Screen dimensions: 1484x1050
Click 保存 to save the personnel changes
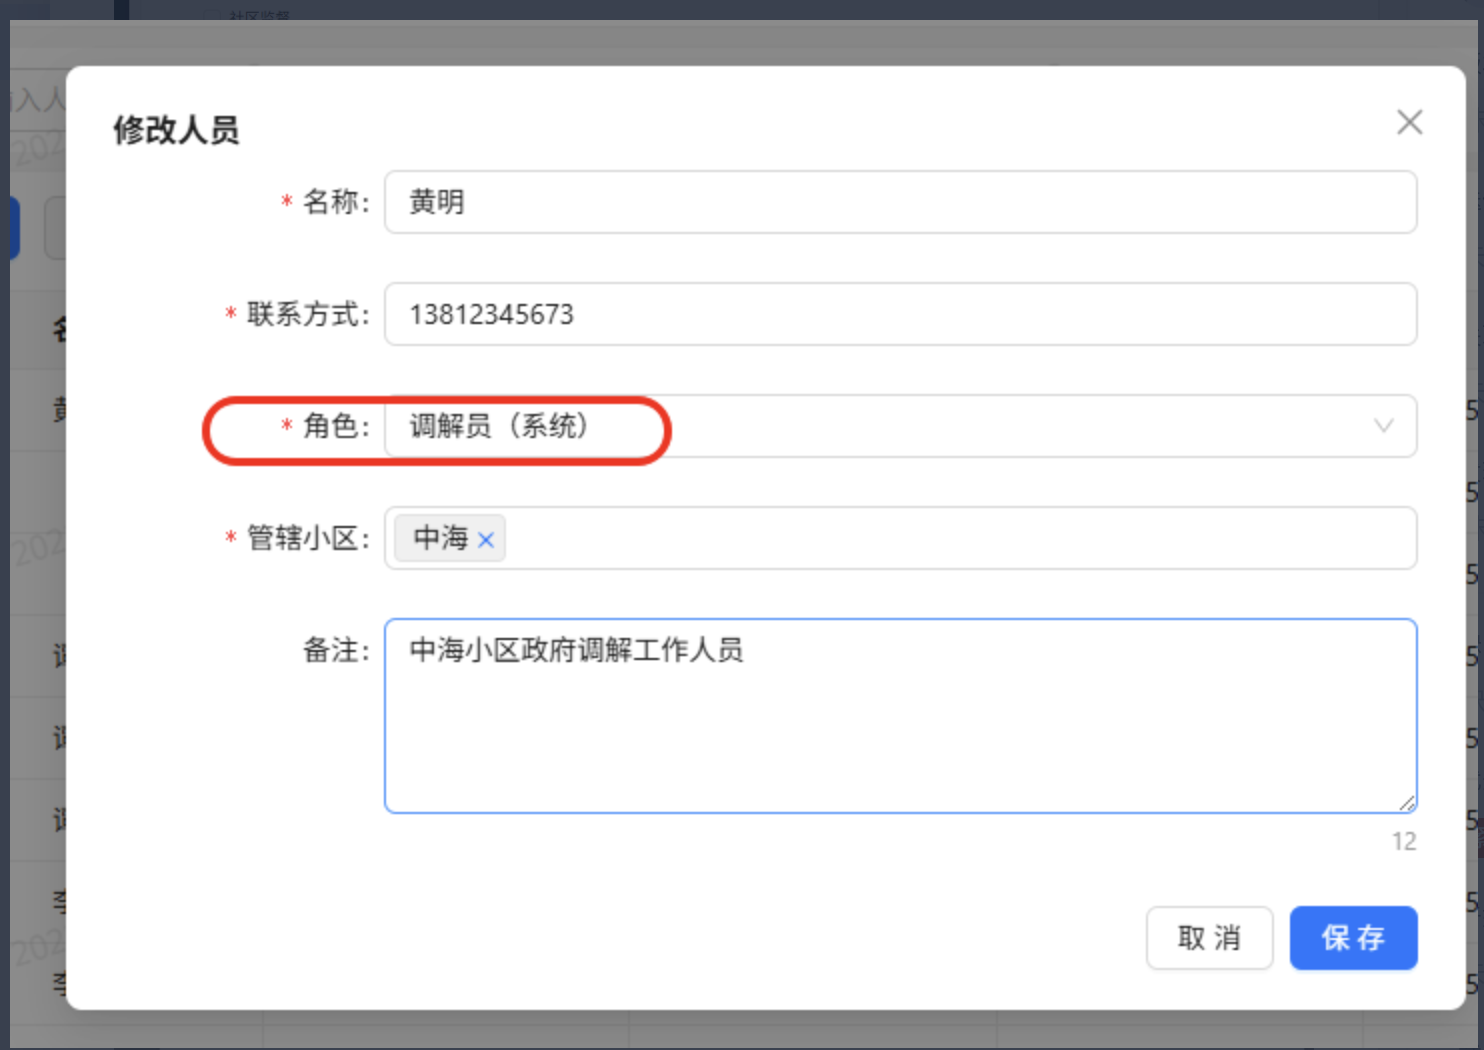point(1353,938)
